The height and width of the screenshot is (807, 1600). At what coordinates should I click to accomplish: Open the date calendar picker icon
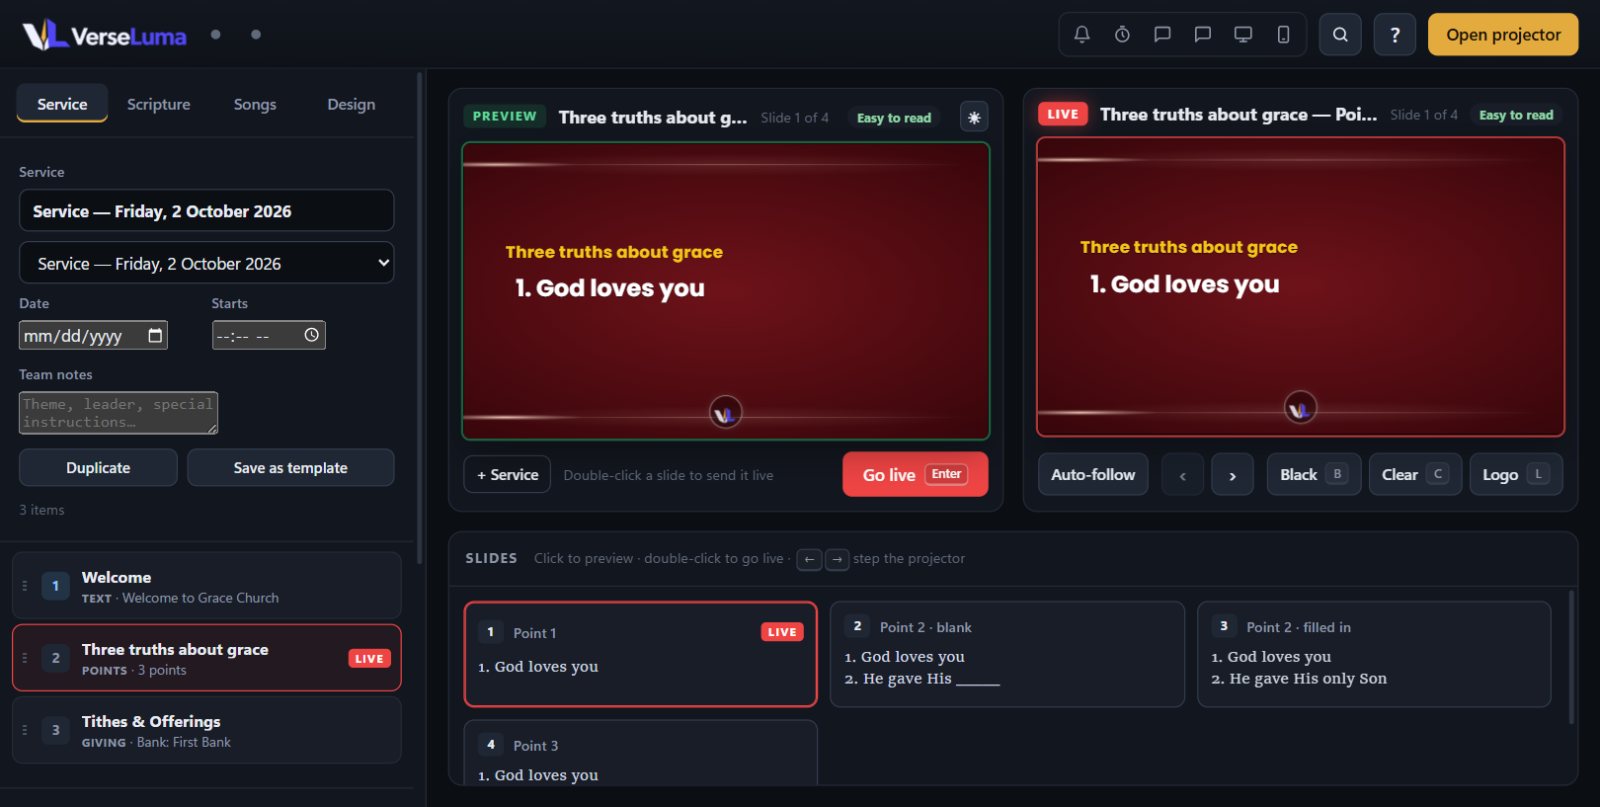click(x=155, y=335)
